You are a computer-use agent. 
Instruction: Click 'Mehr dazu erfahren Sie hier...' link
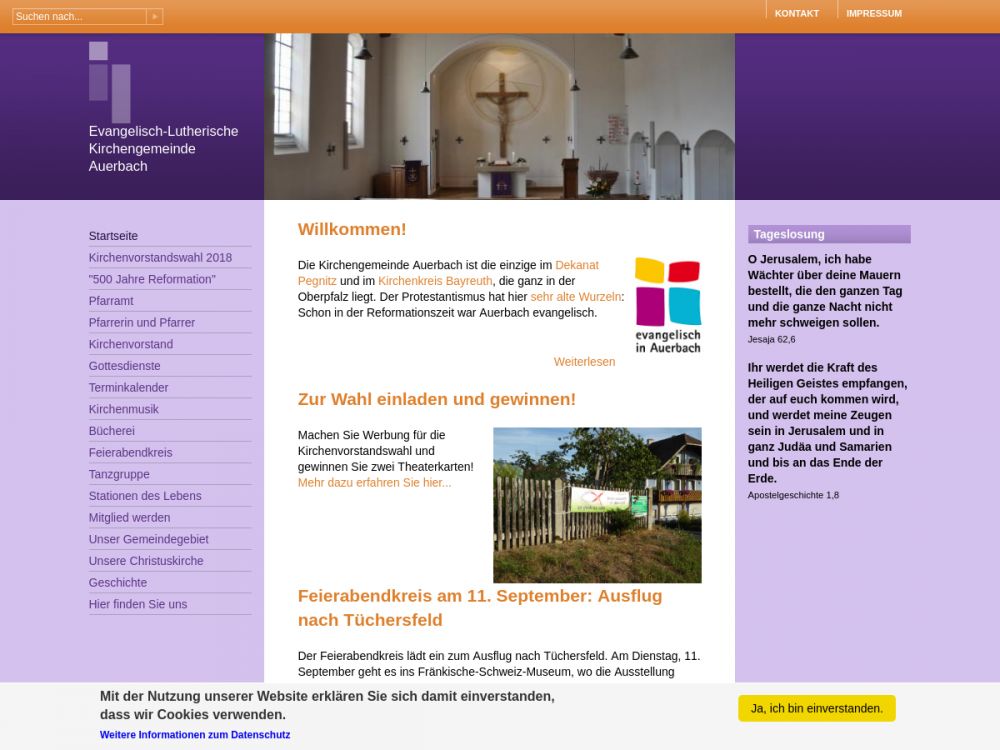[x=374, y=483]
